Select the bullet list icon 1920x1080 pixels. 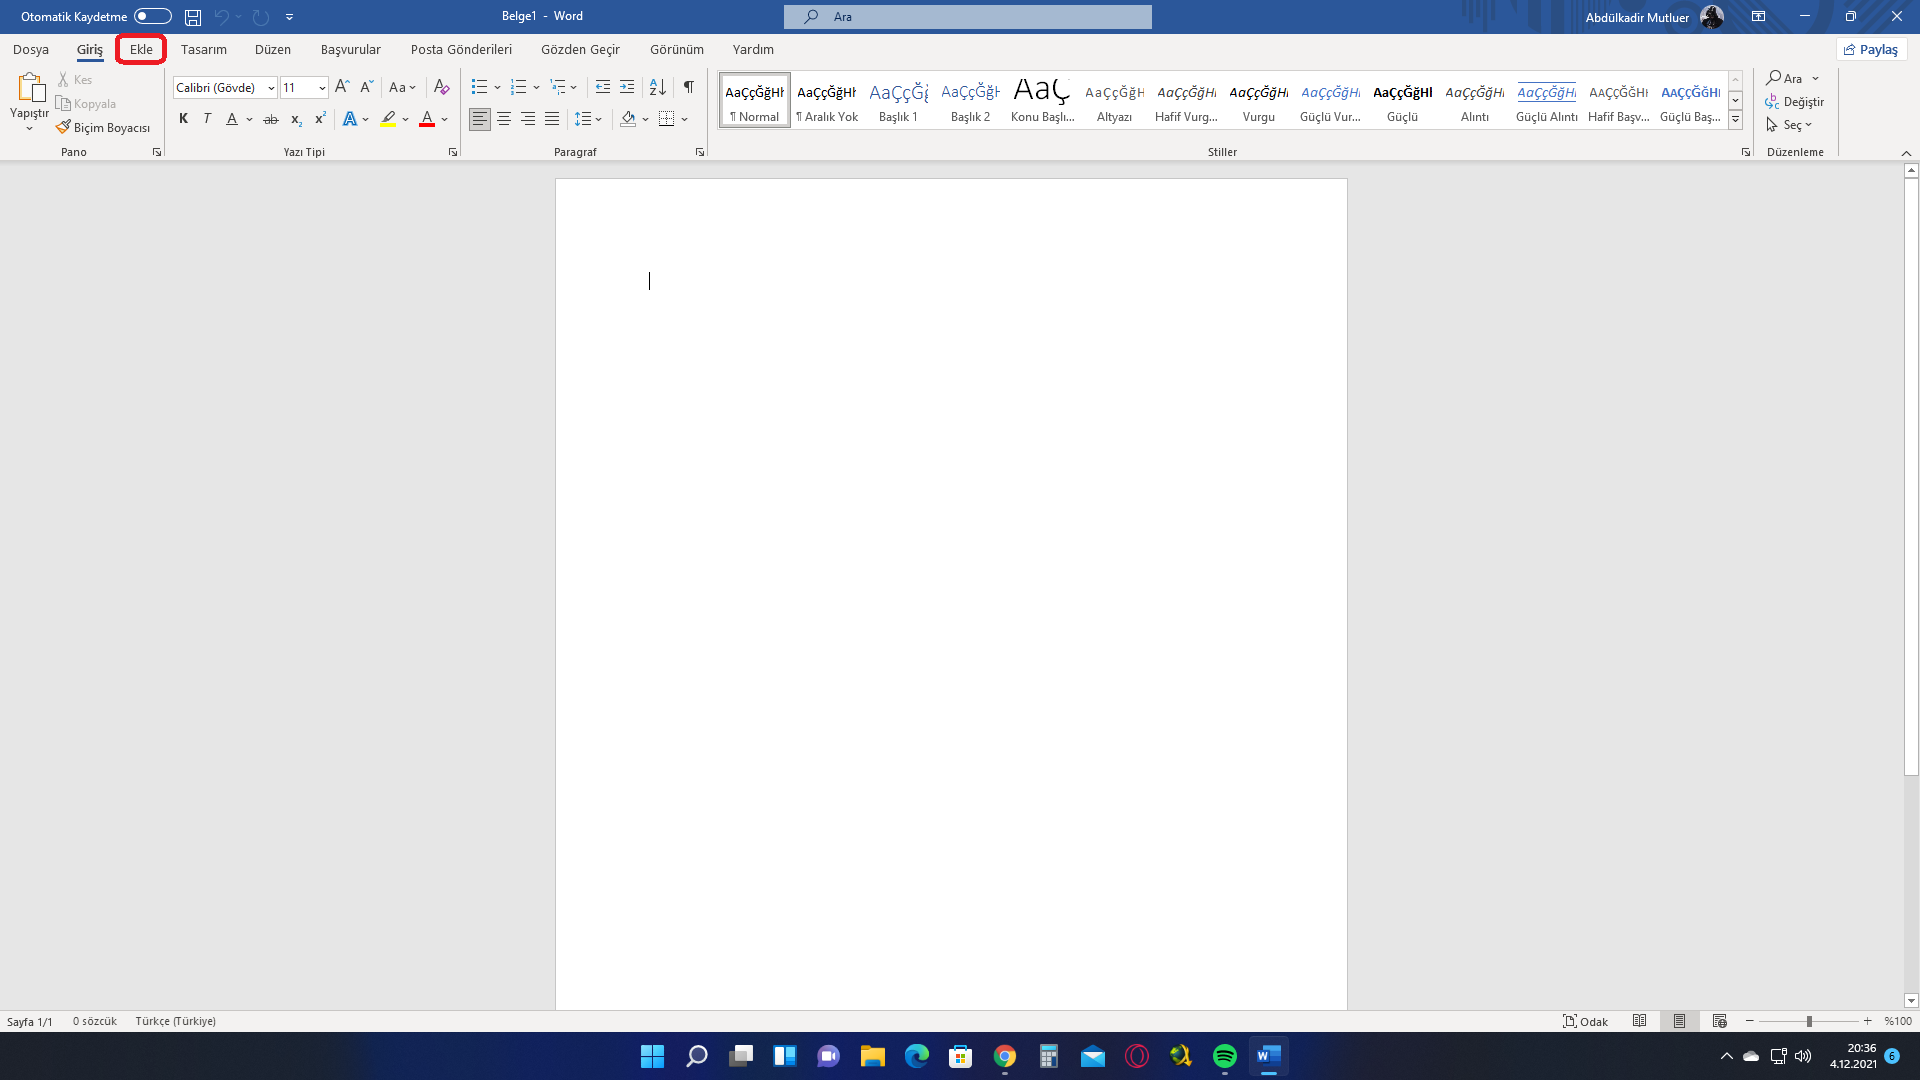[479, 87]
